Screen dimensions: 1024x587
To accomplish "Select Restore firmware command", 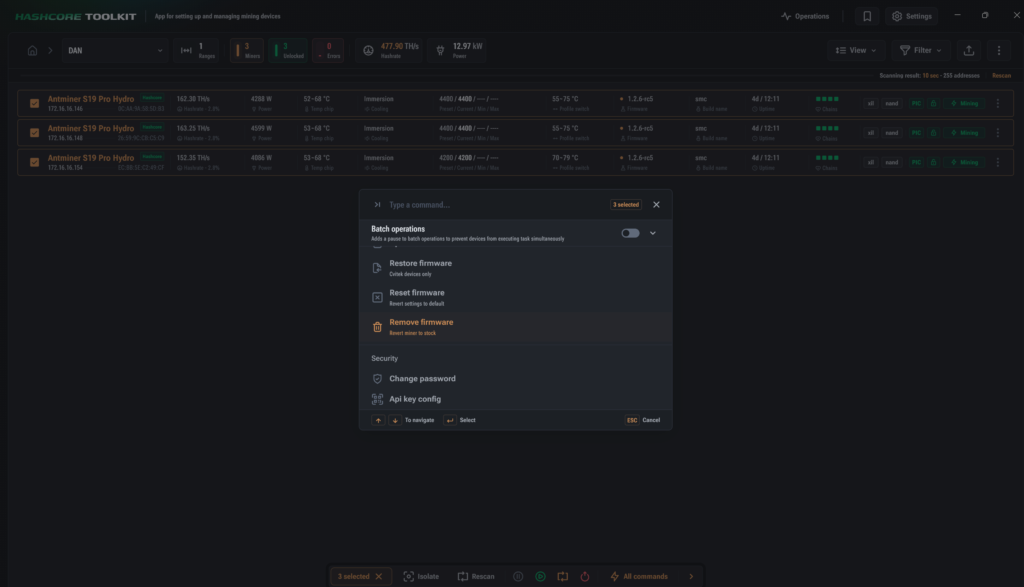I will [515, 268].
